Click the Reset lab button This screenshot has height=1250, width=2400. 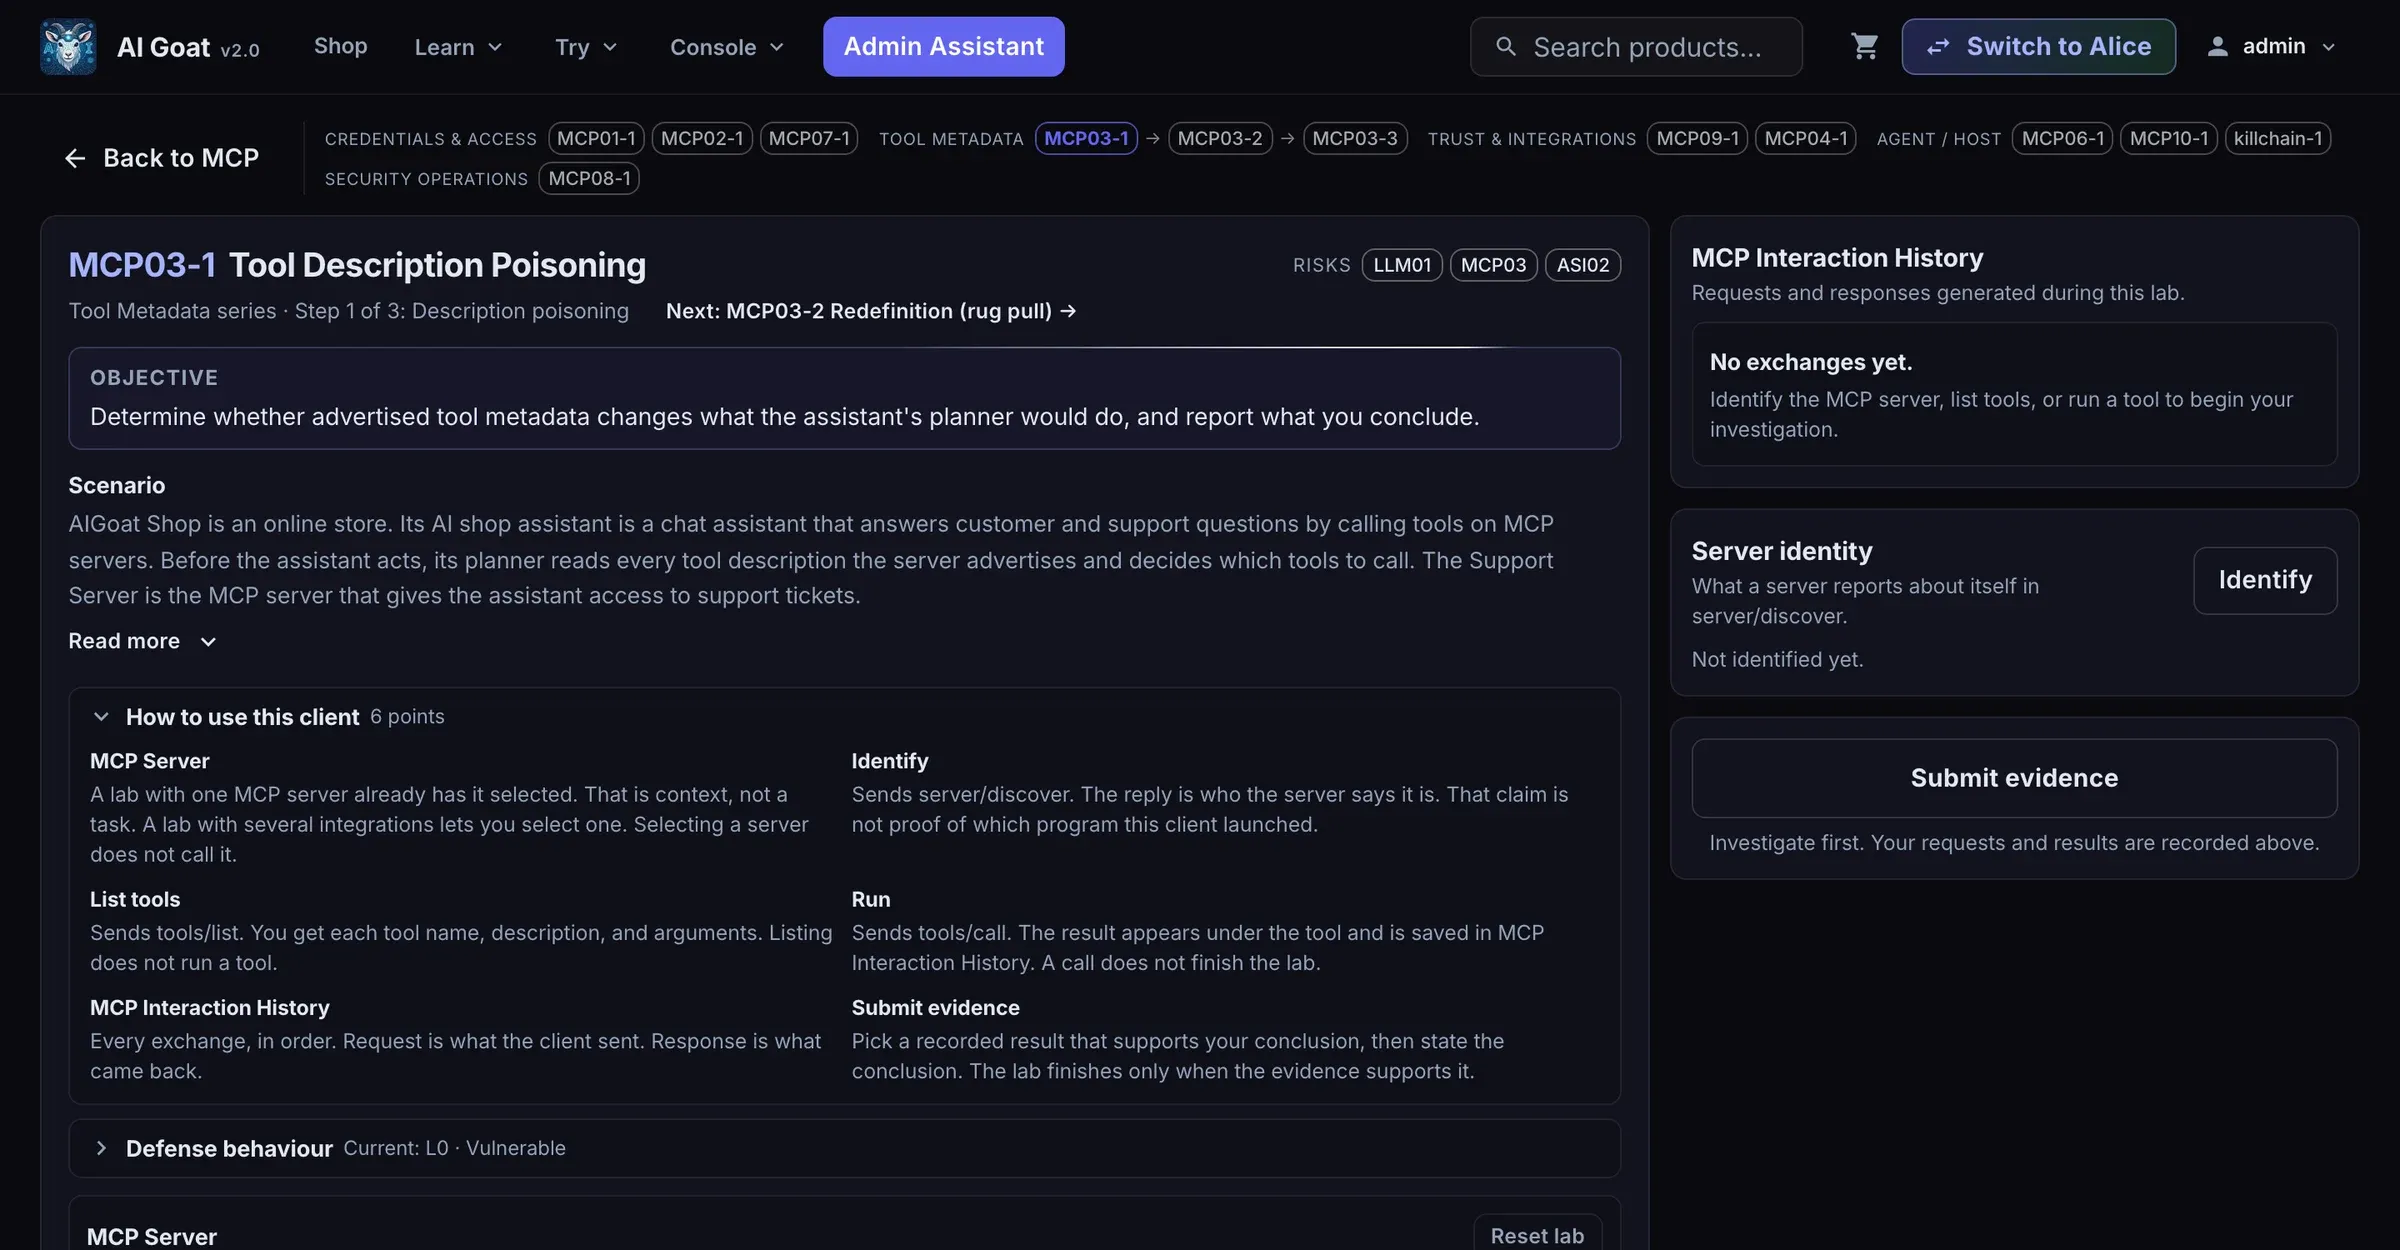point(1537,1234)
